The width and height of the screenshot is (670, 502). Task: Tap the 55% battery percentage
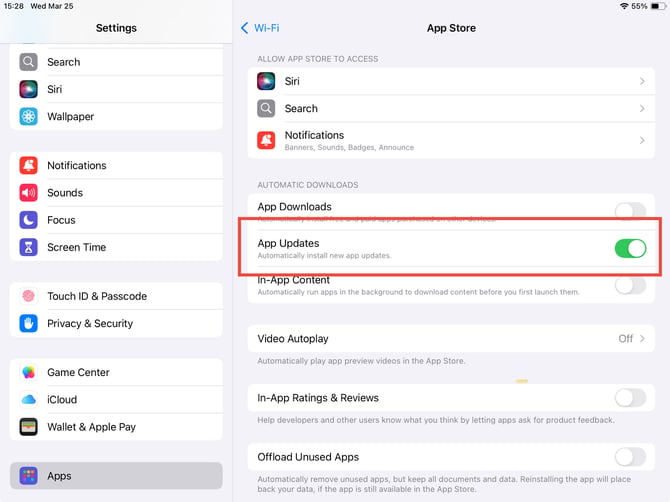(639, 6)
